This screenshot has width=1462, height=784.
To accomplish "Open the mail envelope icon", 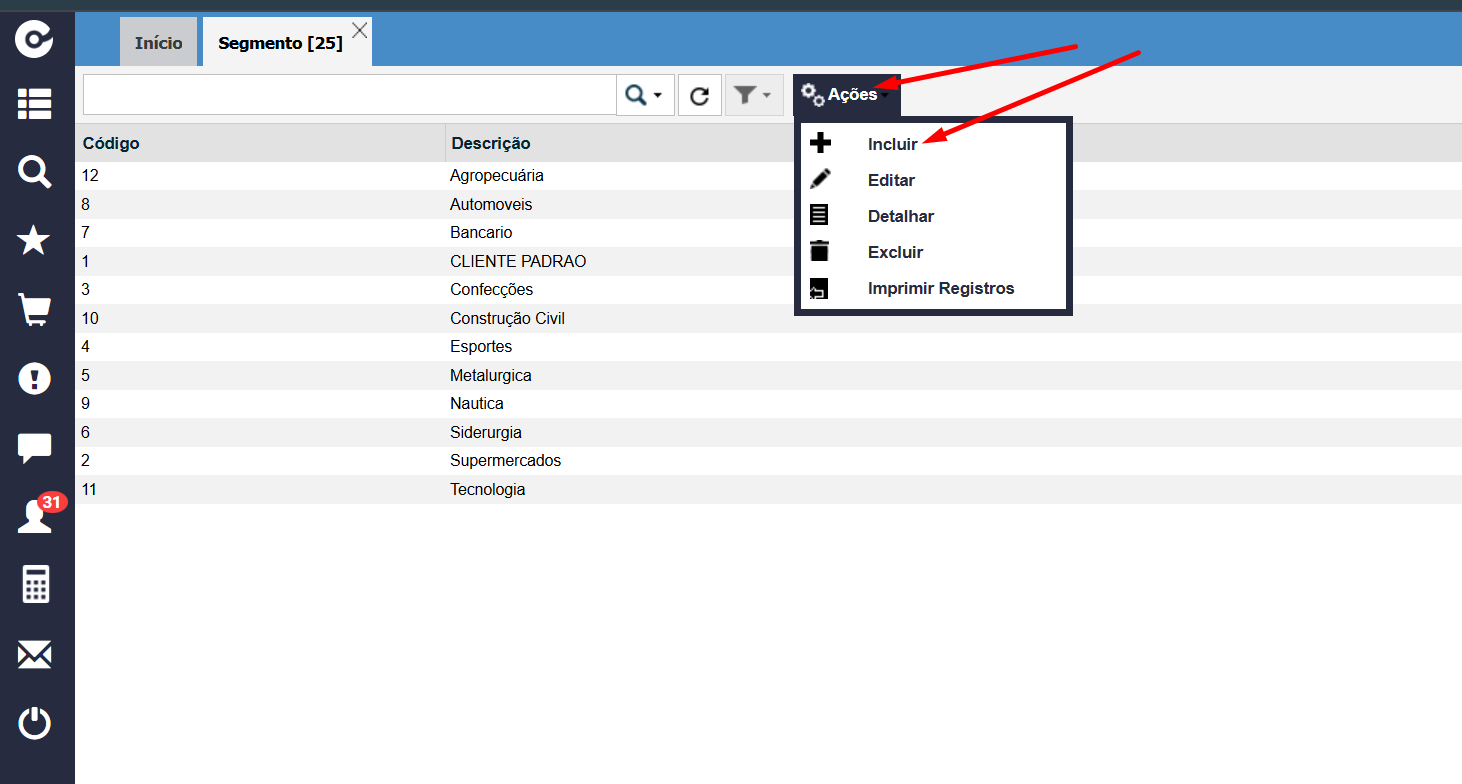I will pyautogui.click(x=35, y=656).
